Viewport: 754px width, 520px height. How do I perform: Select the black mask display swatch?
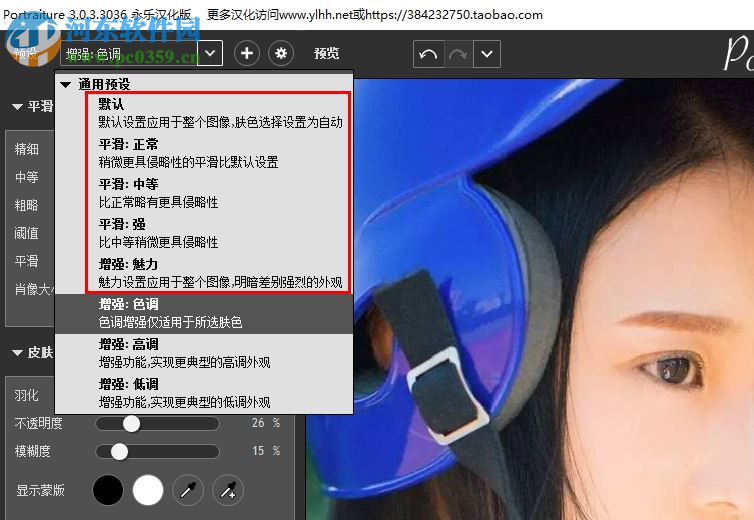108,490
